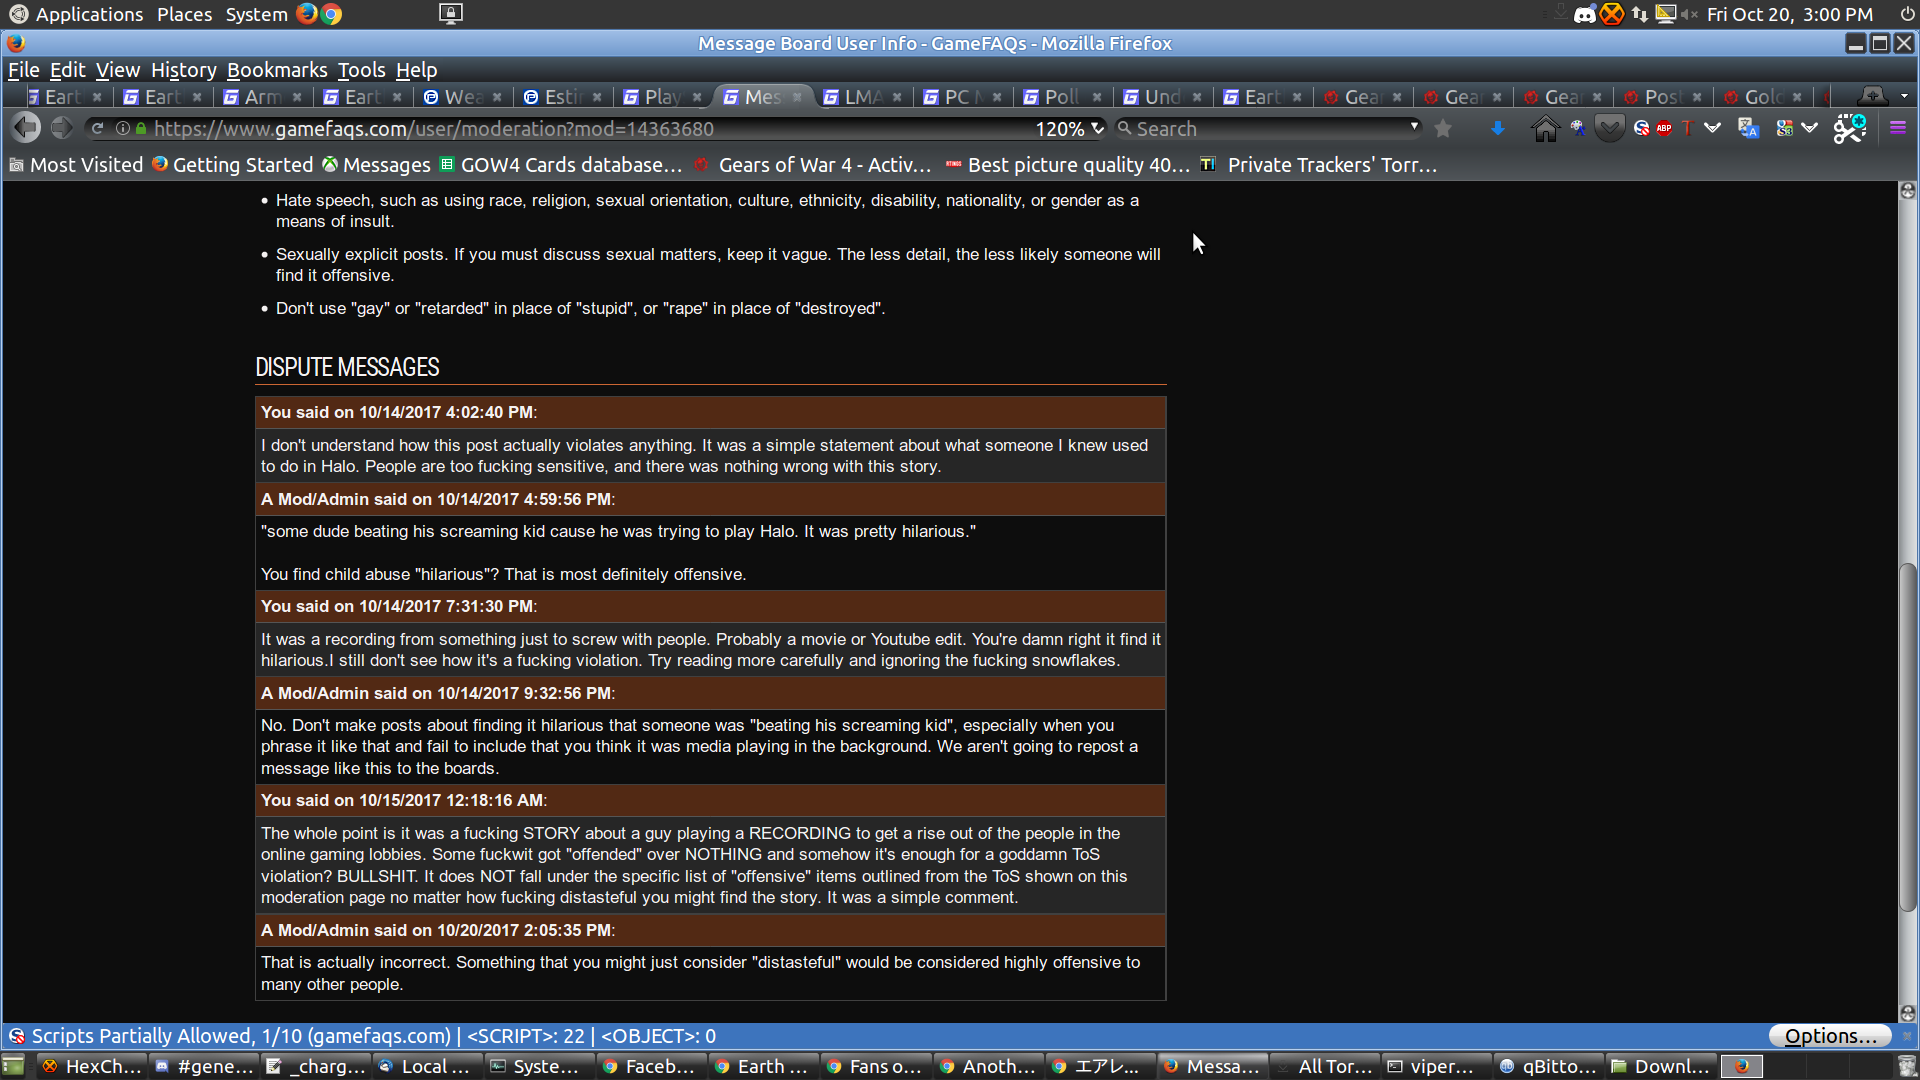The image size is (1920, 1080).
Task: Open the search engine dropdown arrow
Action: tap(1414, 127)
